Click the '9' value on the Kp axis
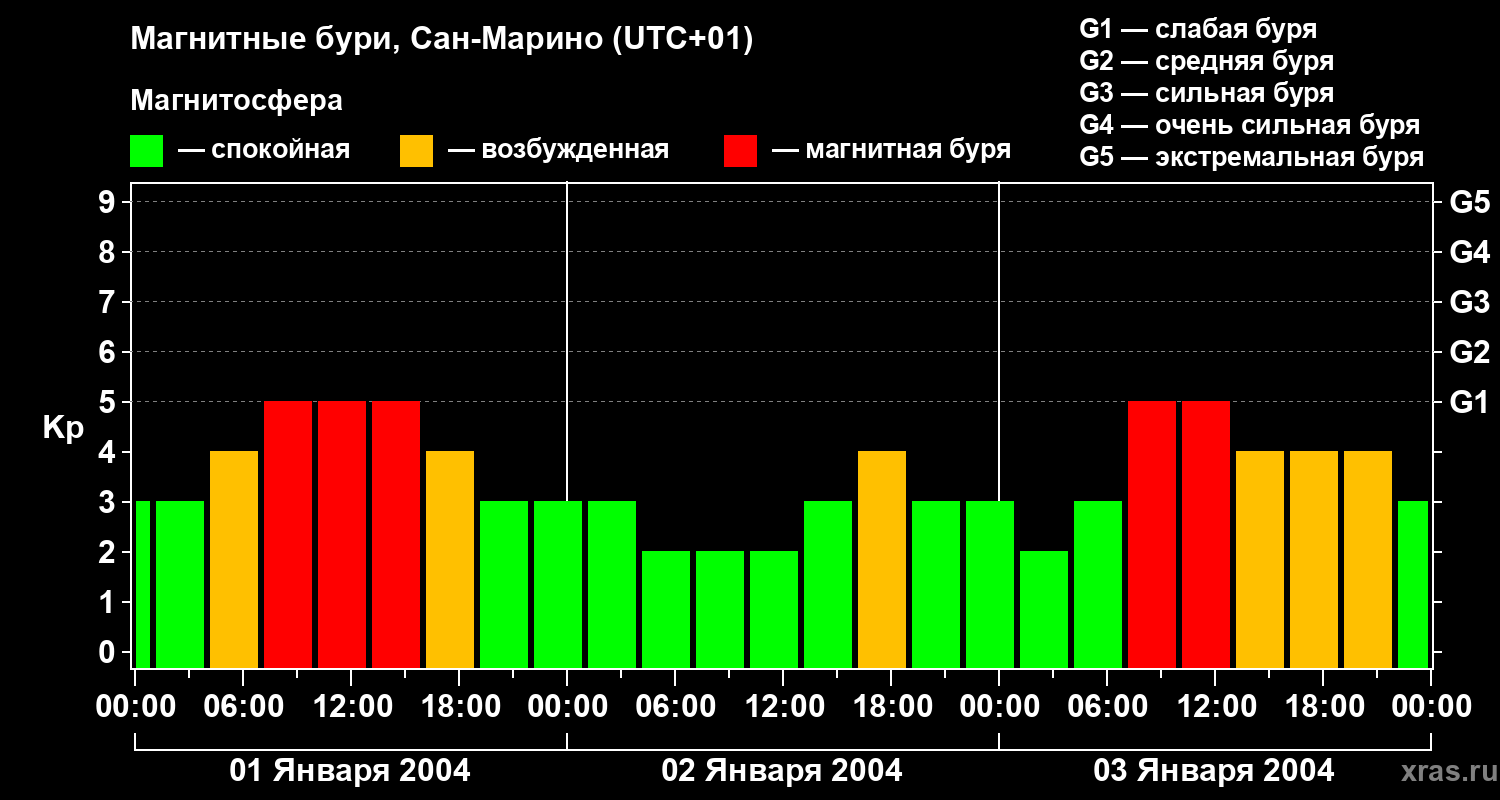This screenshot has height=800, width=1500. point(109,202)
